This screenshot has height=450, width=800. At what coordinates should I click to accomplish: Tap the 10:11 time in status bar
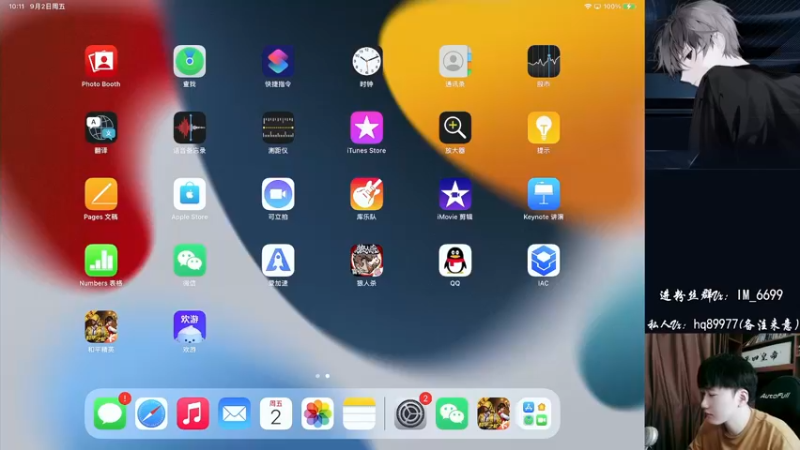16,7
